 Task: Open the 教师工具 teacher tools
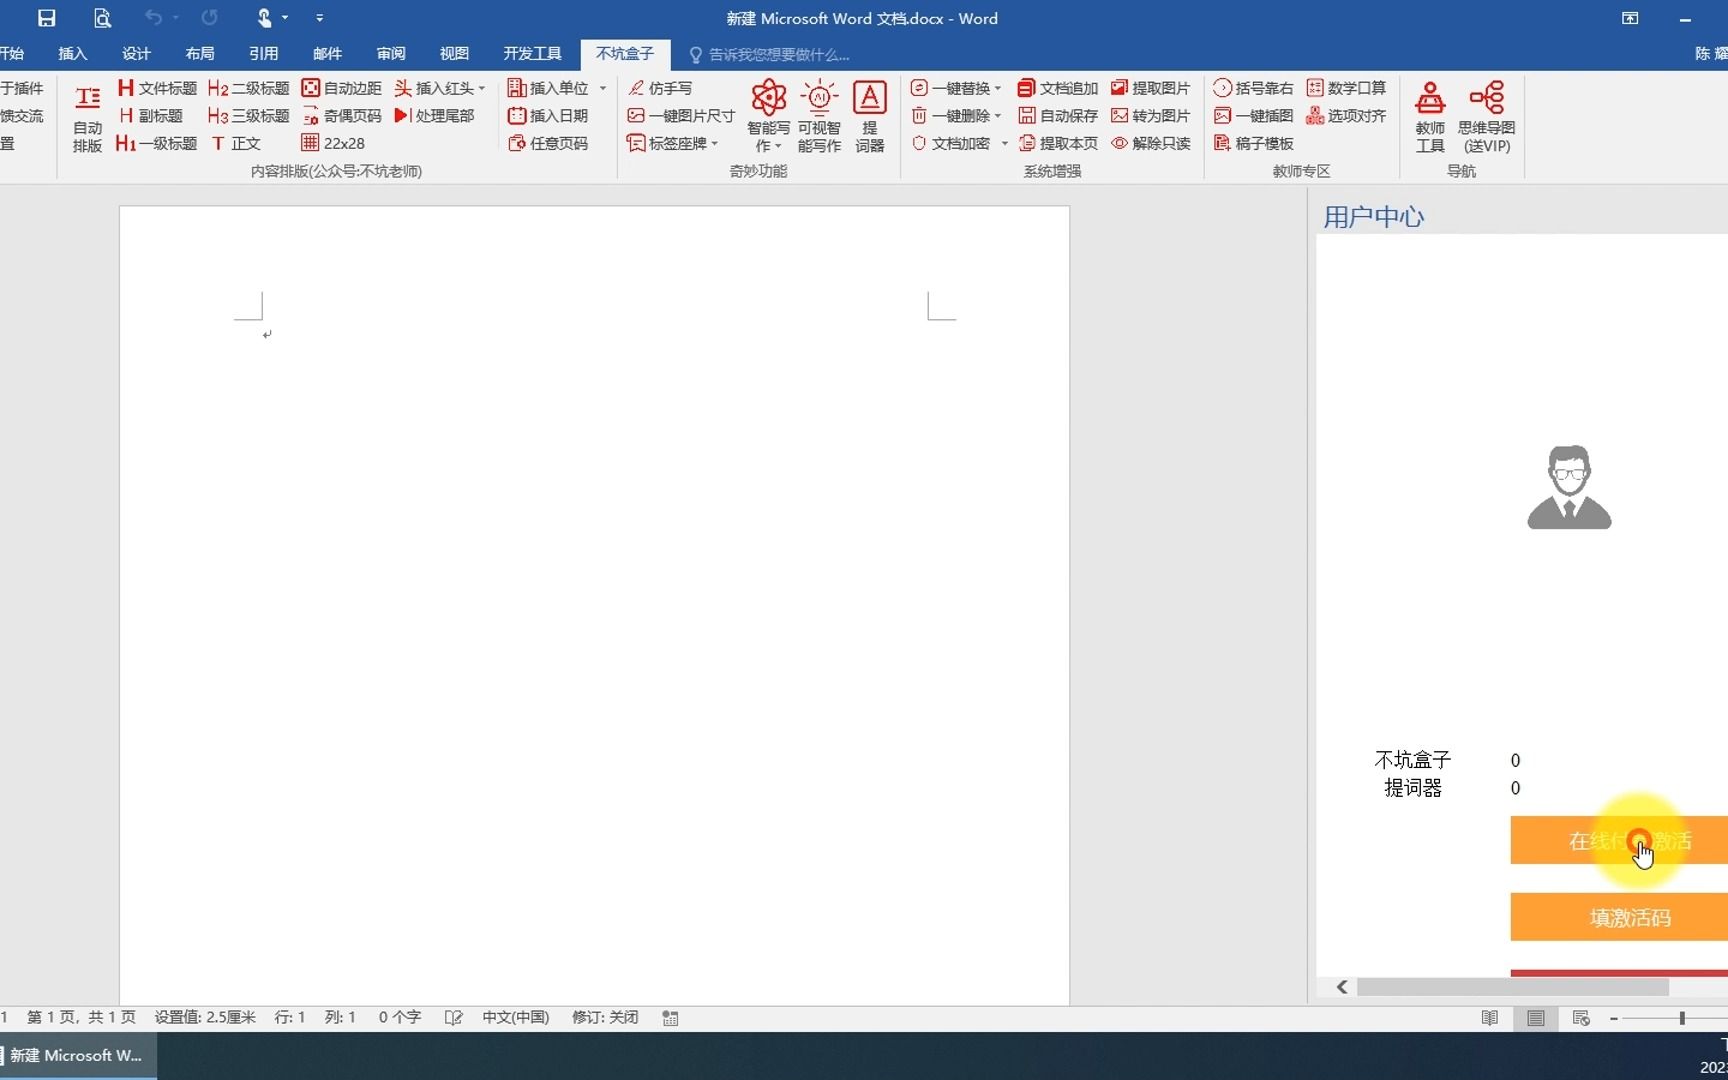pyautogui.click(x=1430, y=117)
